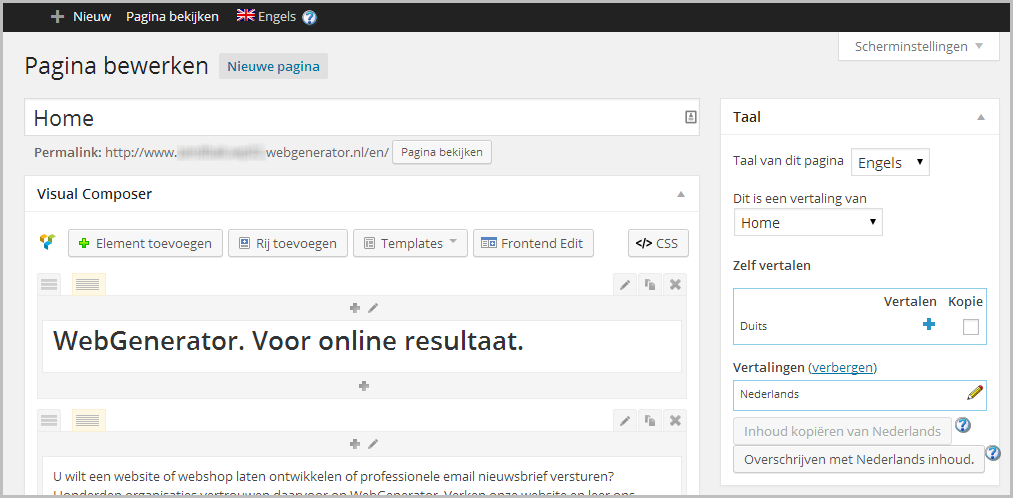Click help icon beside Engels in top bar

(310, 17)
